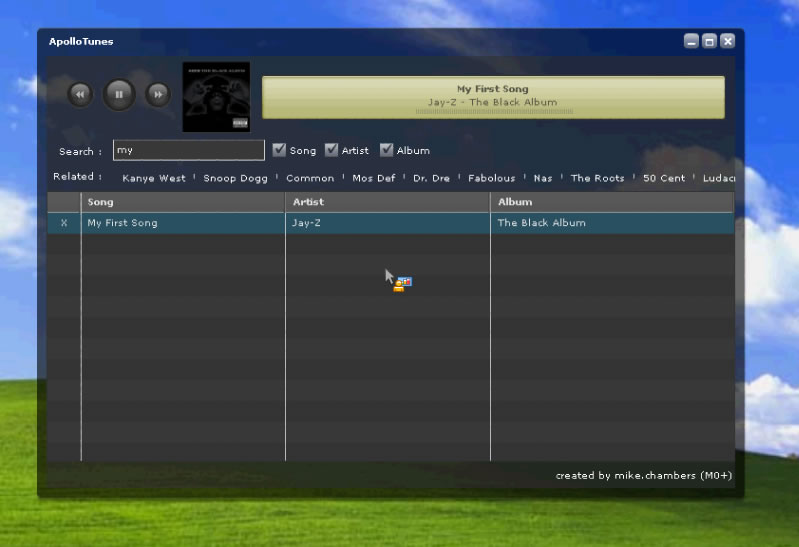Select the My First Song cell
Viewport: 799px width, 547px height.
183,223
